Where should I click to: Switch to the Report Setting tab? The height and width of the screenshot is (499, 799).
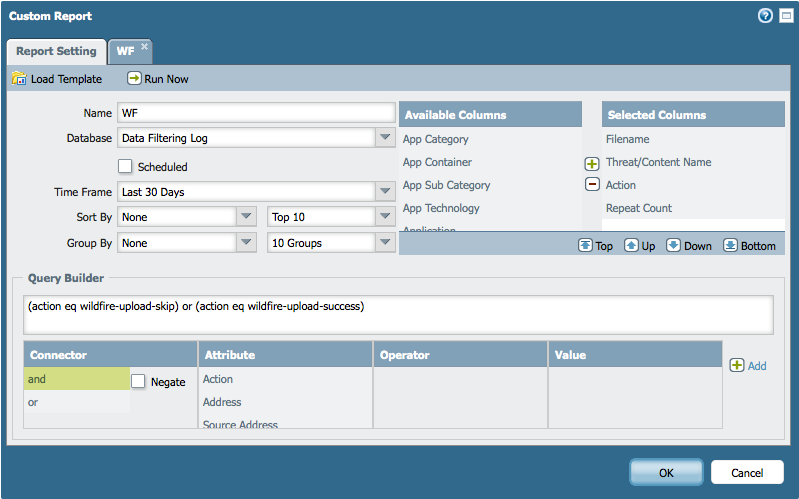click(56, 51)
